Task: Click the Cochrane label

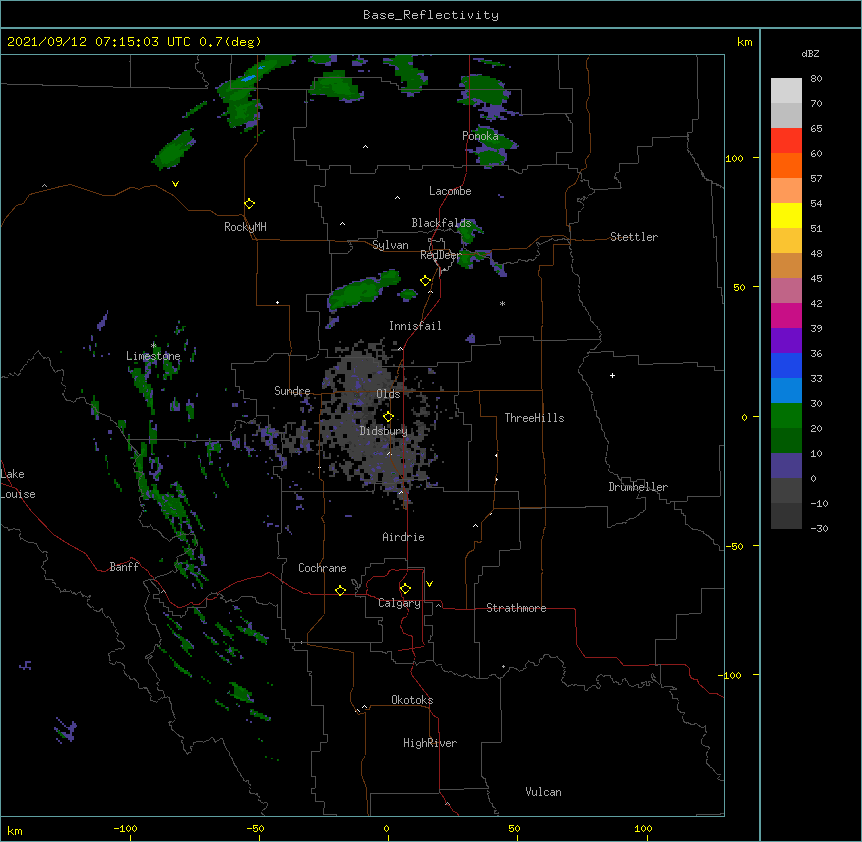Action: pyautogui.click(x=322, y=568)
